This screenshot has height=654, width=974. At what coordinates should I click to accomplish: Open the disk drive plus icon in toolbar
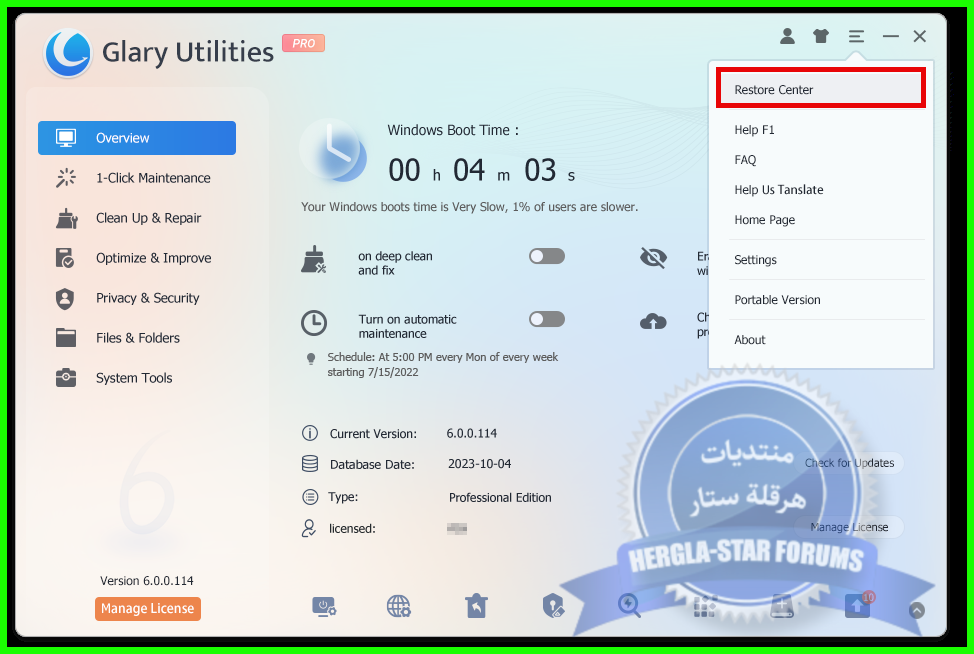[781, 606]
